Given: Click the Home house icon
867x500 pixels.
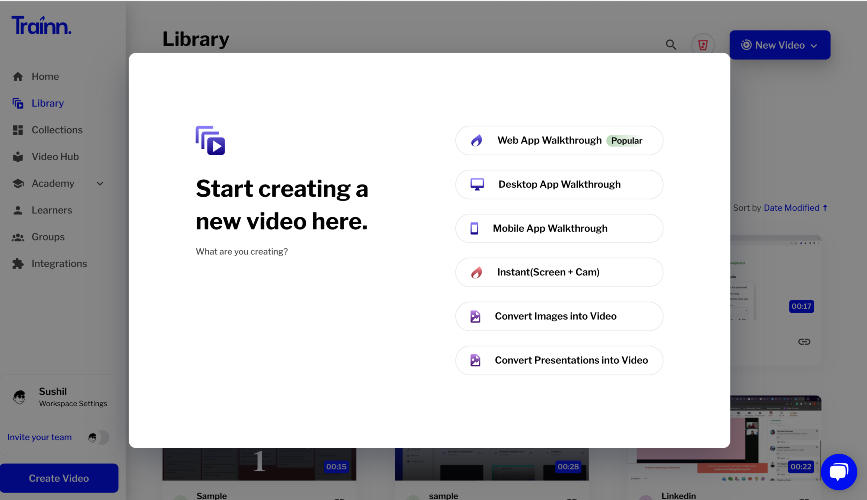Looking at the screenshot, I should [18, 76].
